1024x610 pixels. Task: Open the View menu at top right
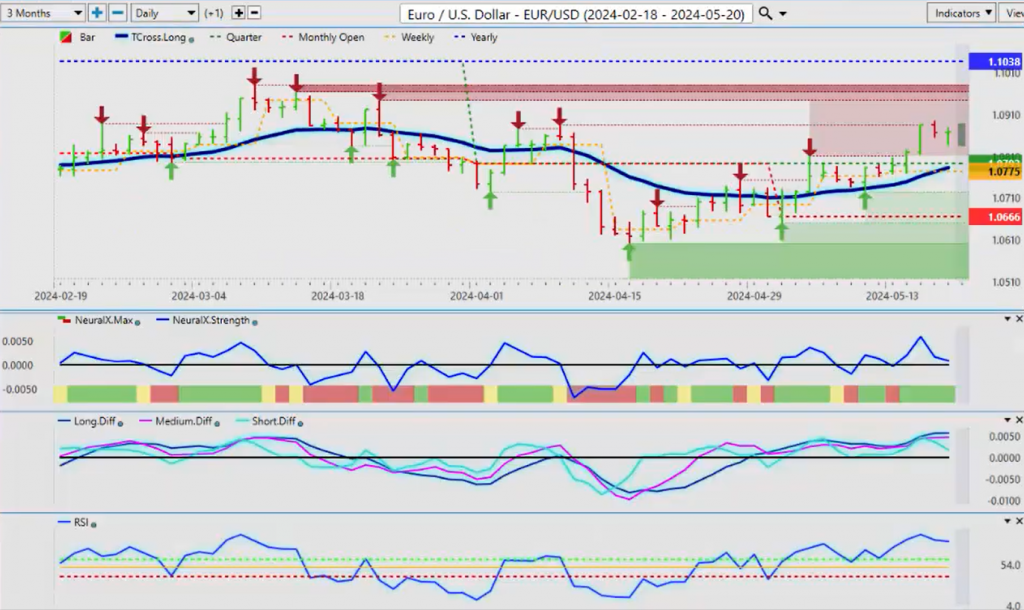(x=1011, y=13)
